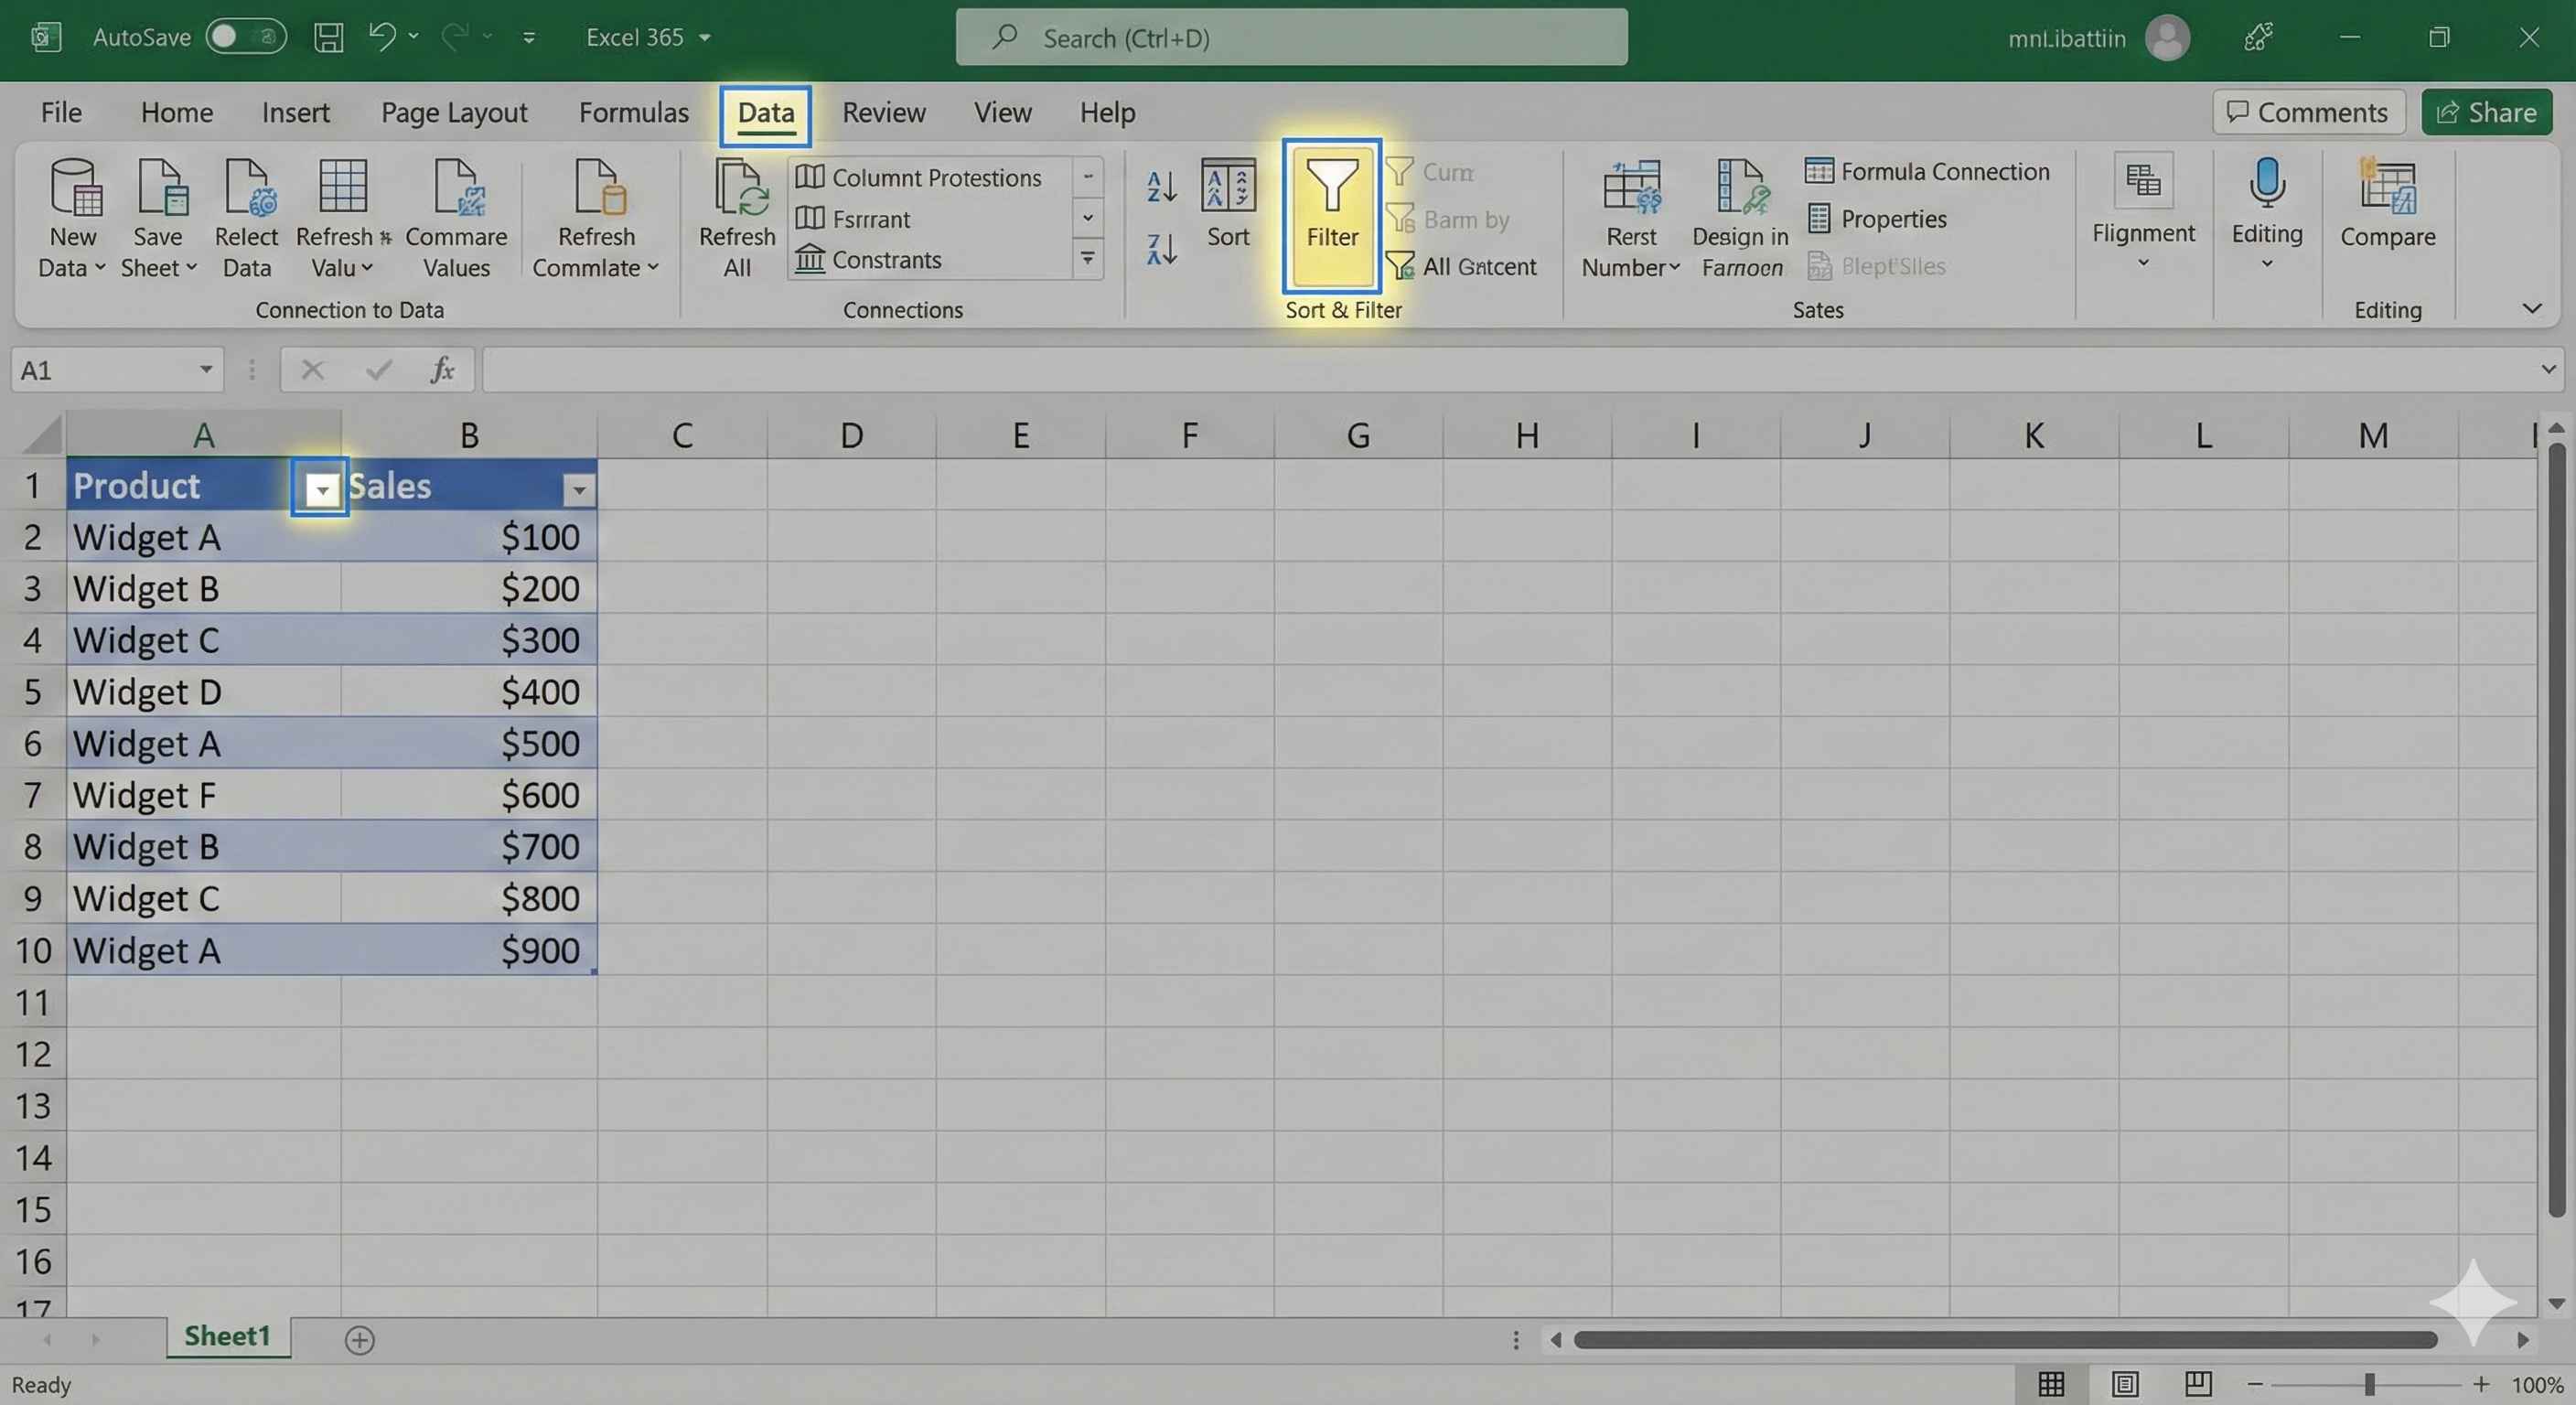
Task: Click the Refresh All icon
Action: [x=738, y=189]
